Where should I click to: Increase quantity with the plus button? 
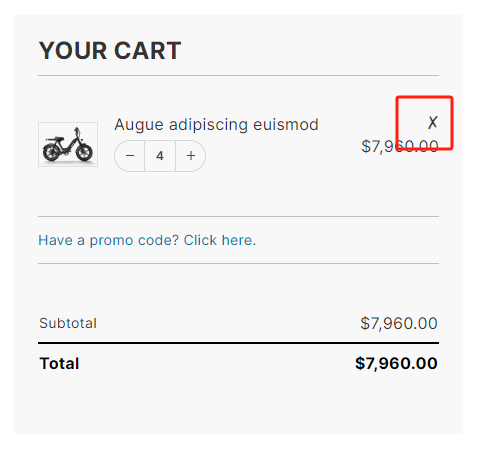coord(191,156)
